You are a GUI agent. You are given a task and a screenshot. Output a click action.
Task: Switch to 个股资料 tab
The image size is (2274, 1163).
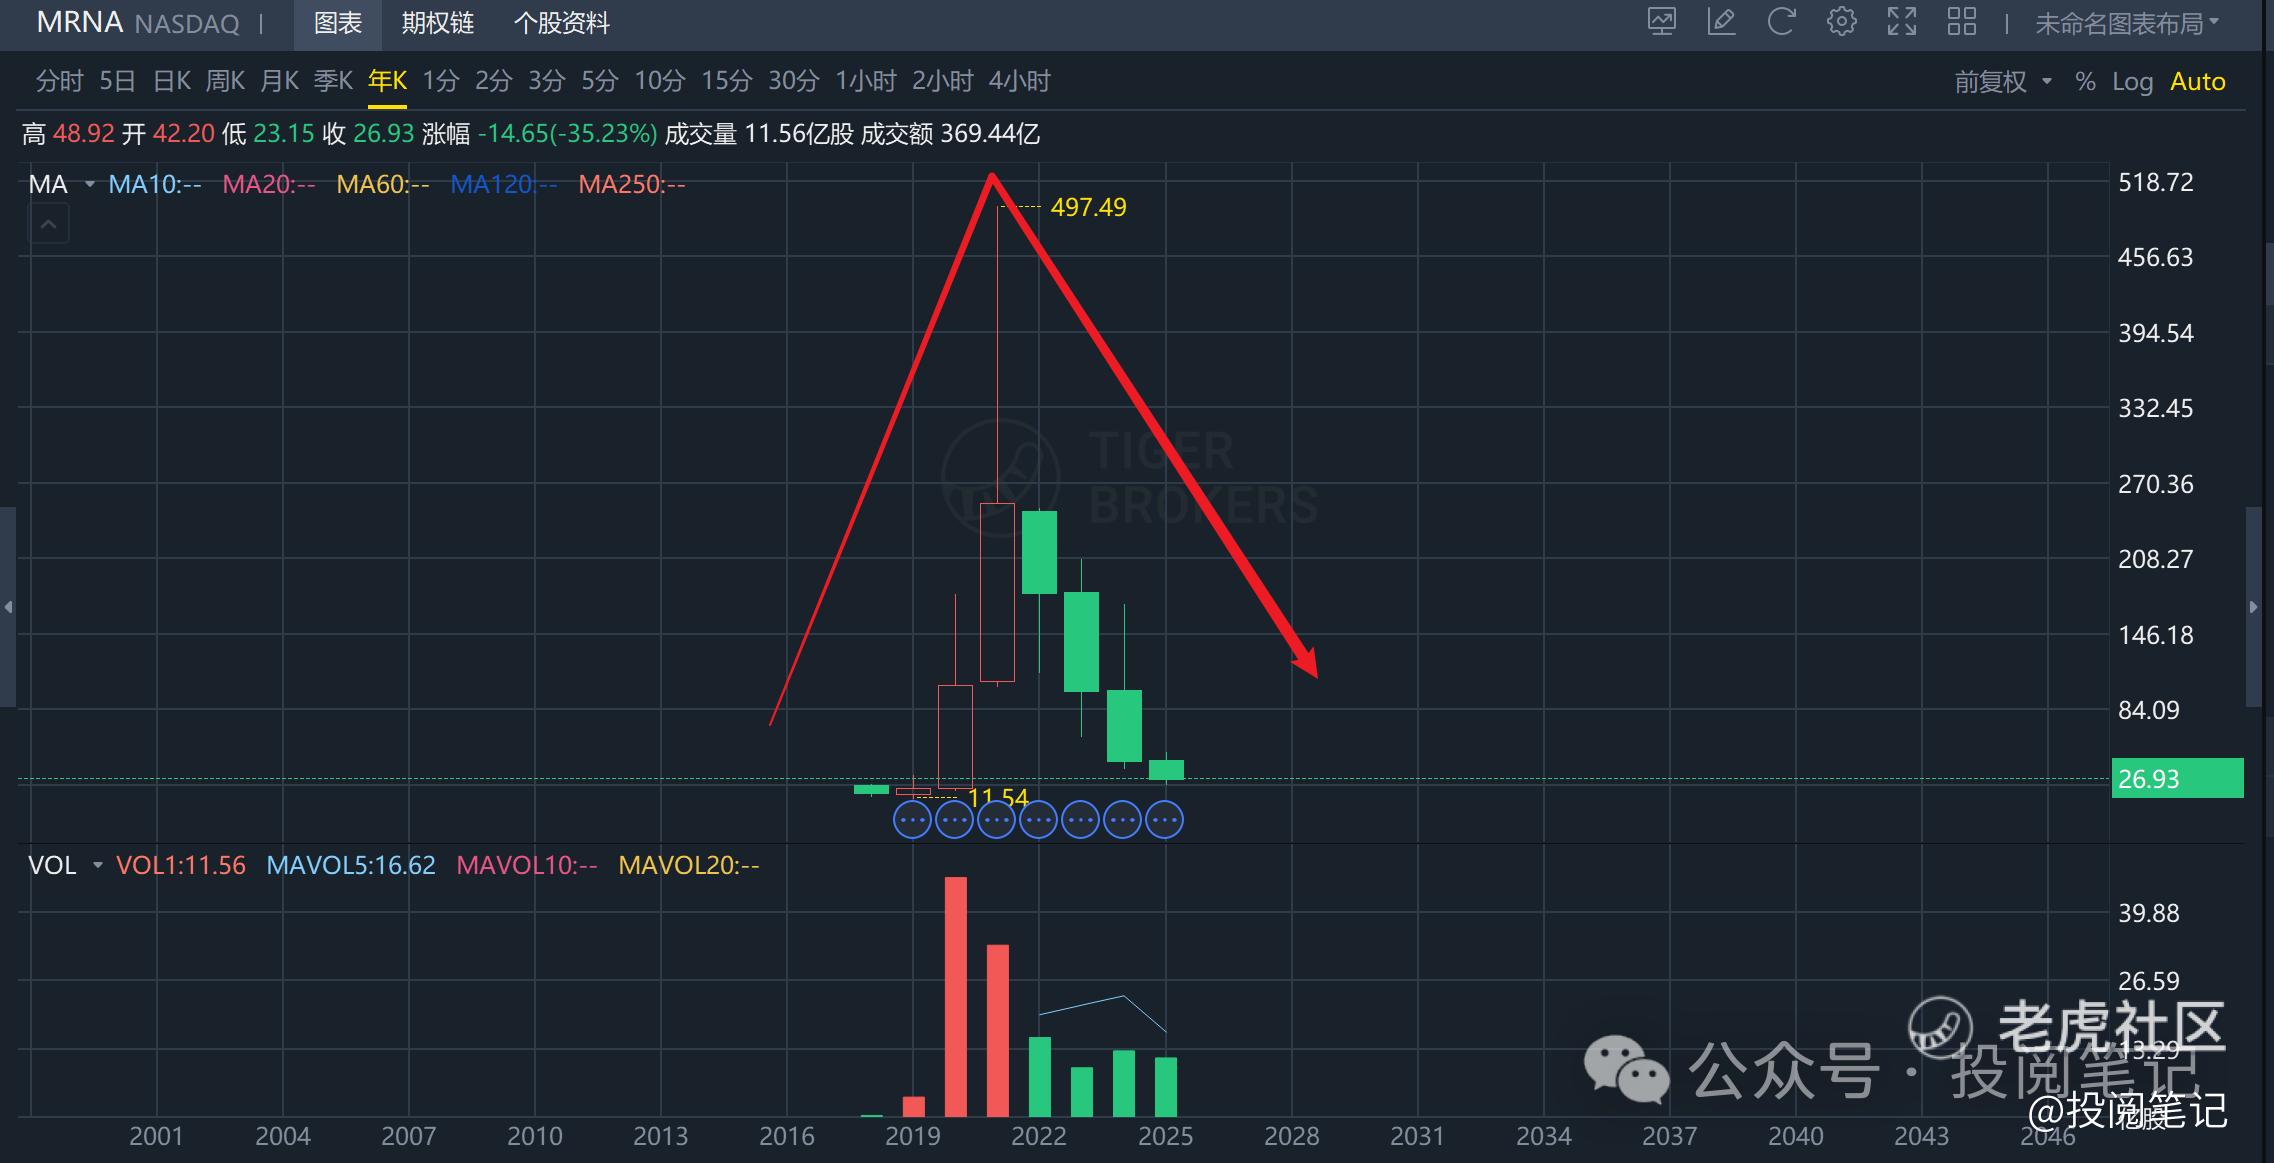[x=561, y=23]
